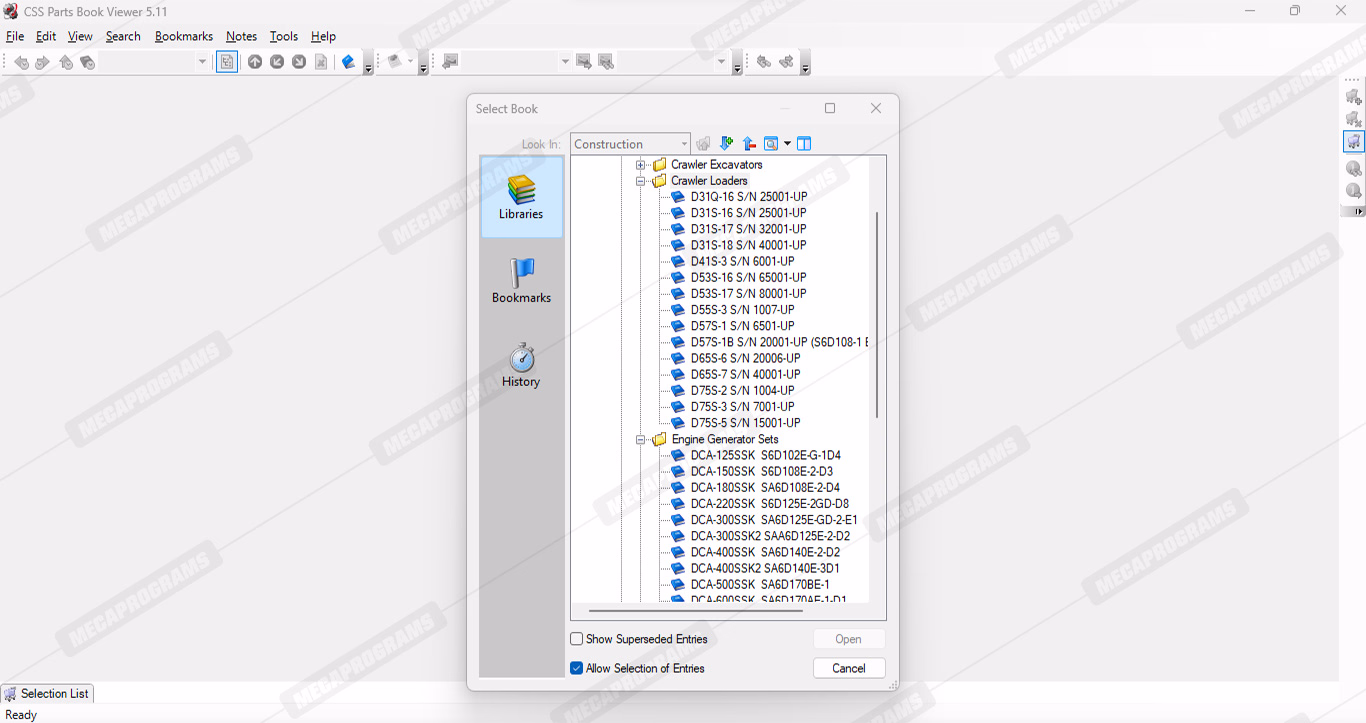Click the tree view toolbar icon
Image resolution: width=1366 pixels, height=723 pixels.
(x=227, y=62)
